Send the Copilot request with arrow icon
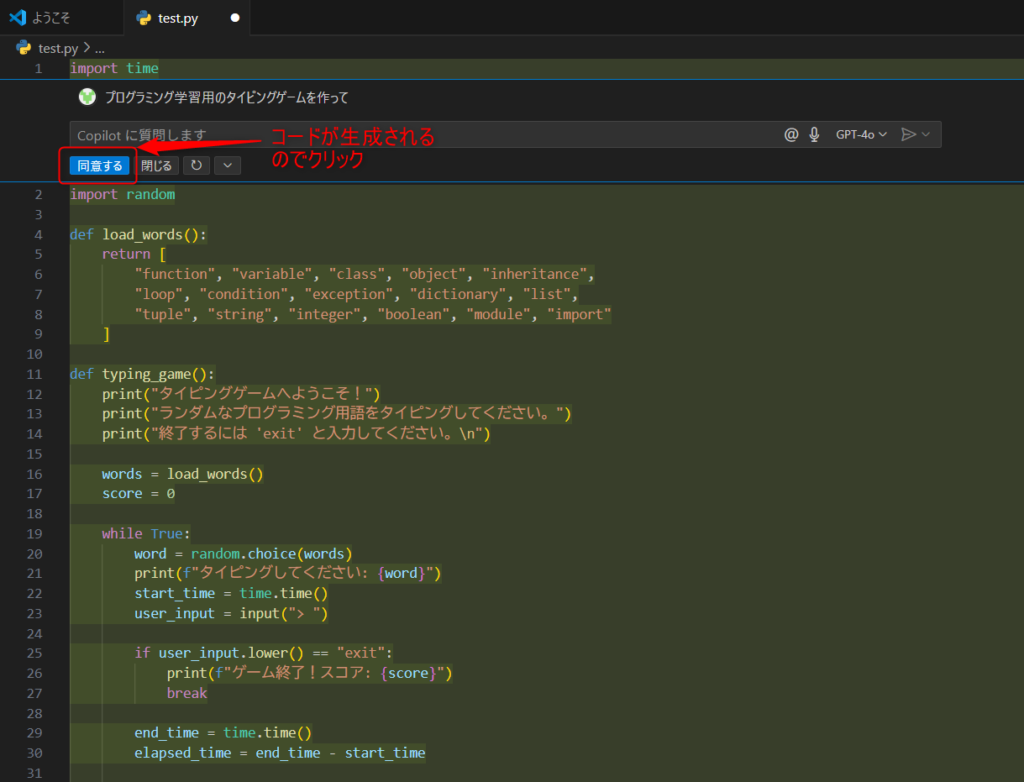The image size is (1024, 782). [x=908, y=135]
